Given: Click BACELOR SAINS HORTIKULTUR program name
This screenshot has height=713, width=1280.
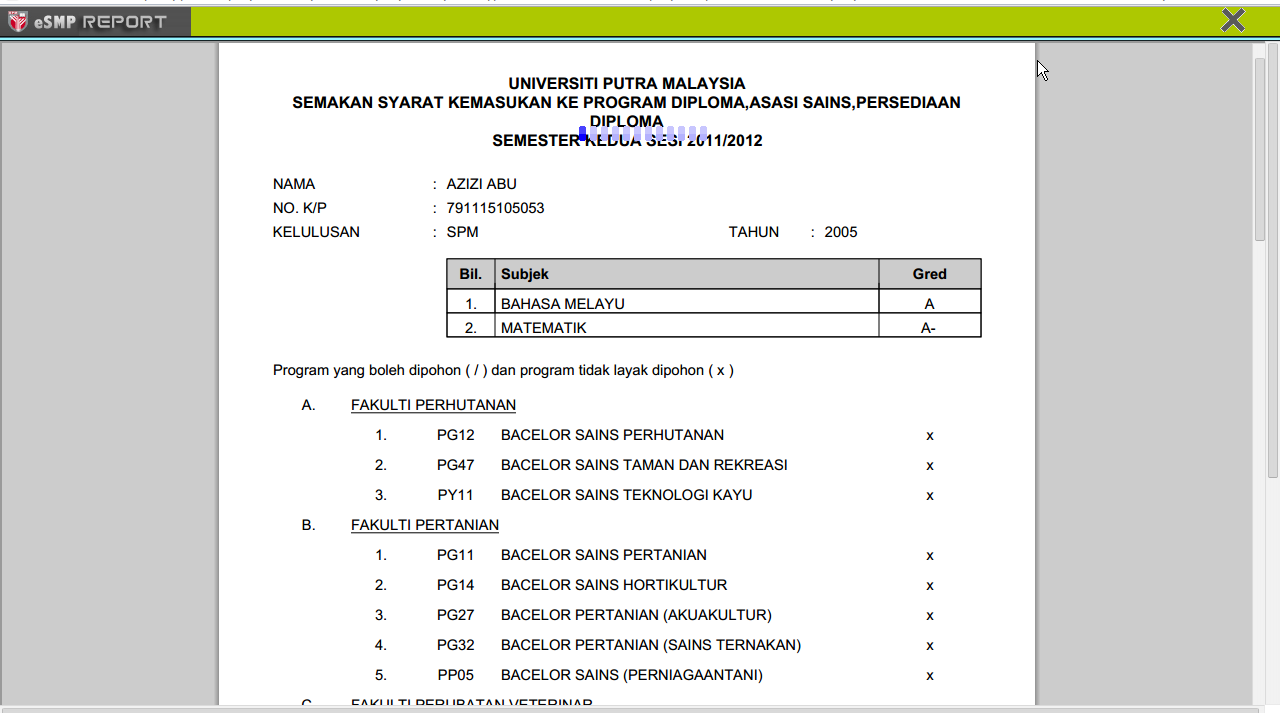Looking at the screenshot, I should (x=614, y=585).
